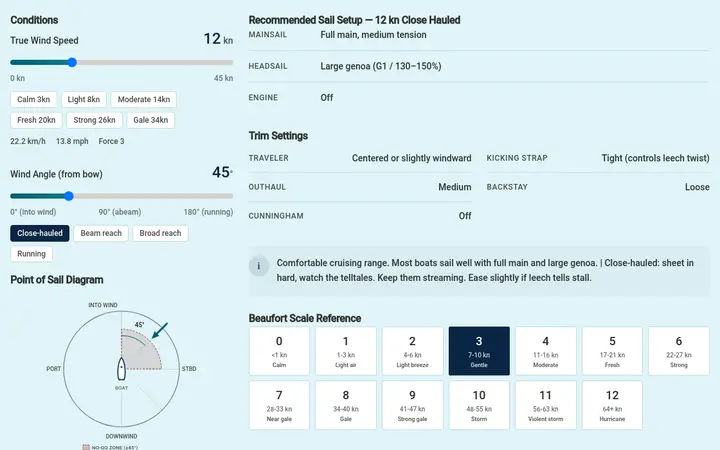This screenshot has height=450, width=720.
Task: Click 'Large genoa (G1 / 130–150%)' value
Action: [x=381, y=66]
